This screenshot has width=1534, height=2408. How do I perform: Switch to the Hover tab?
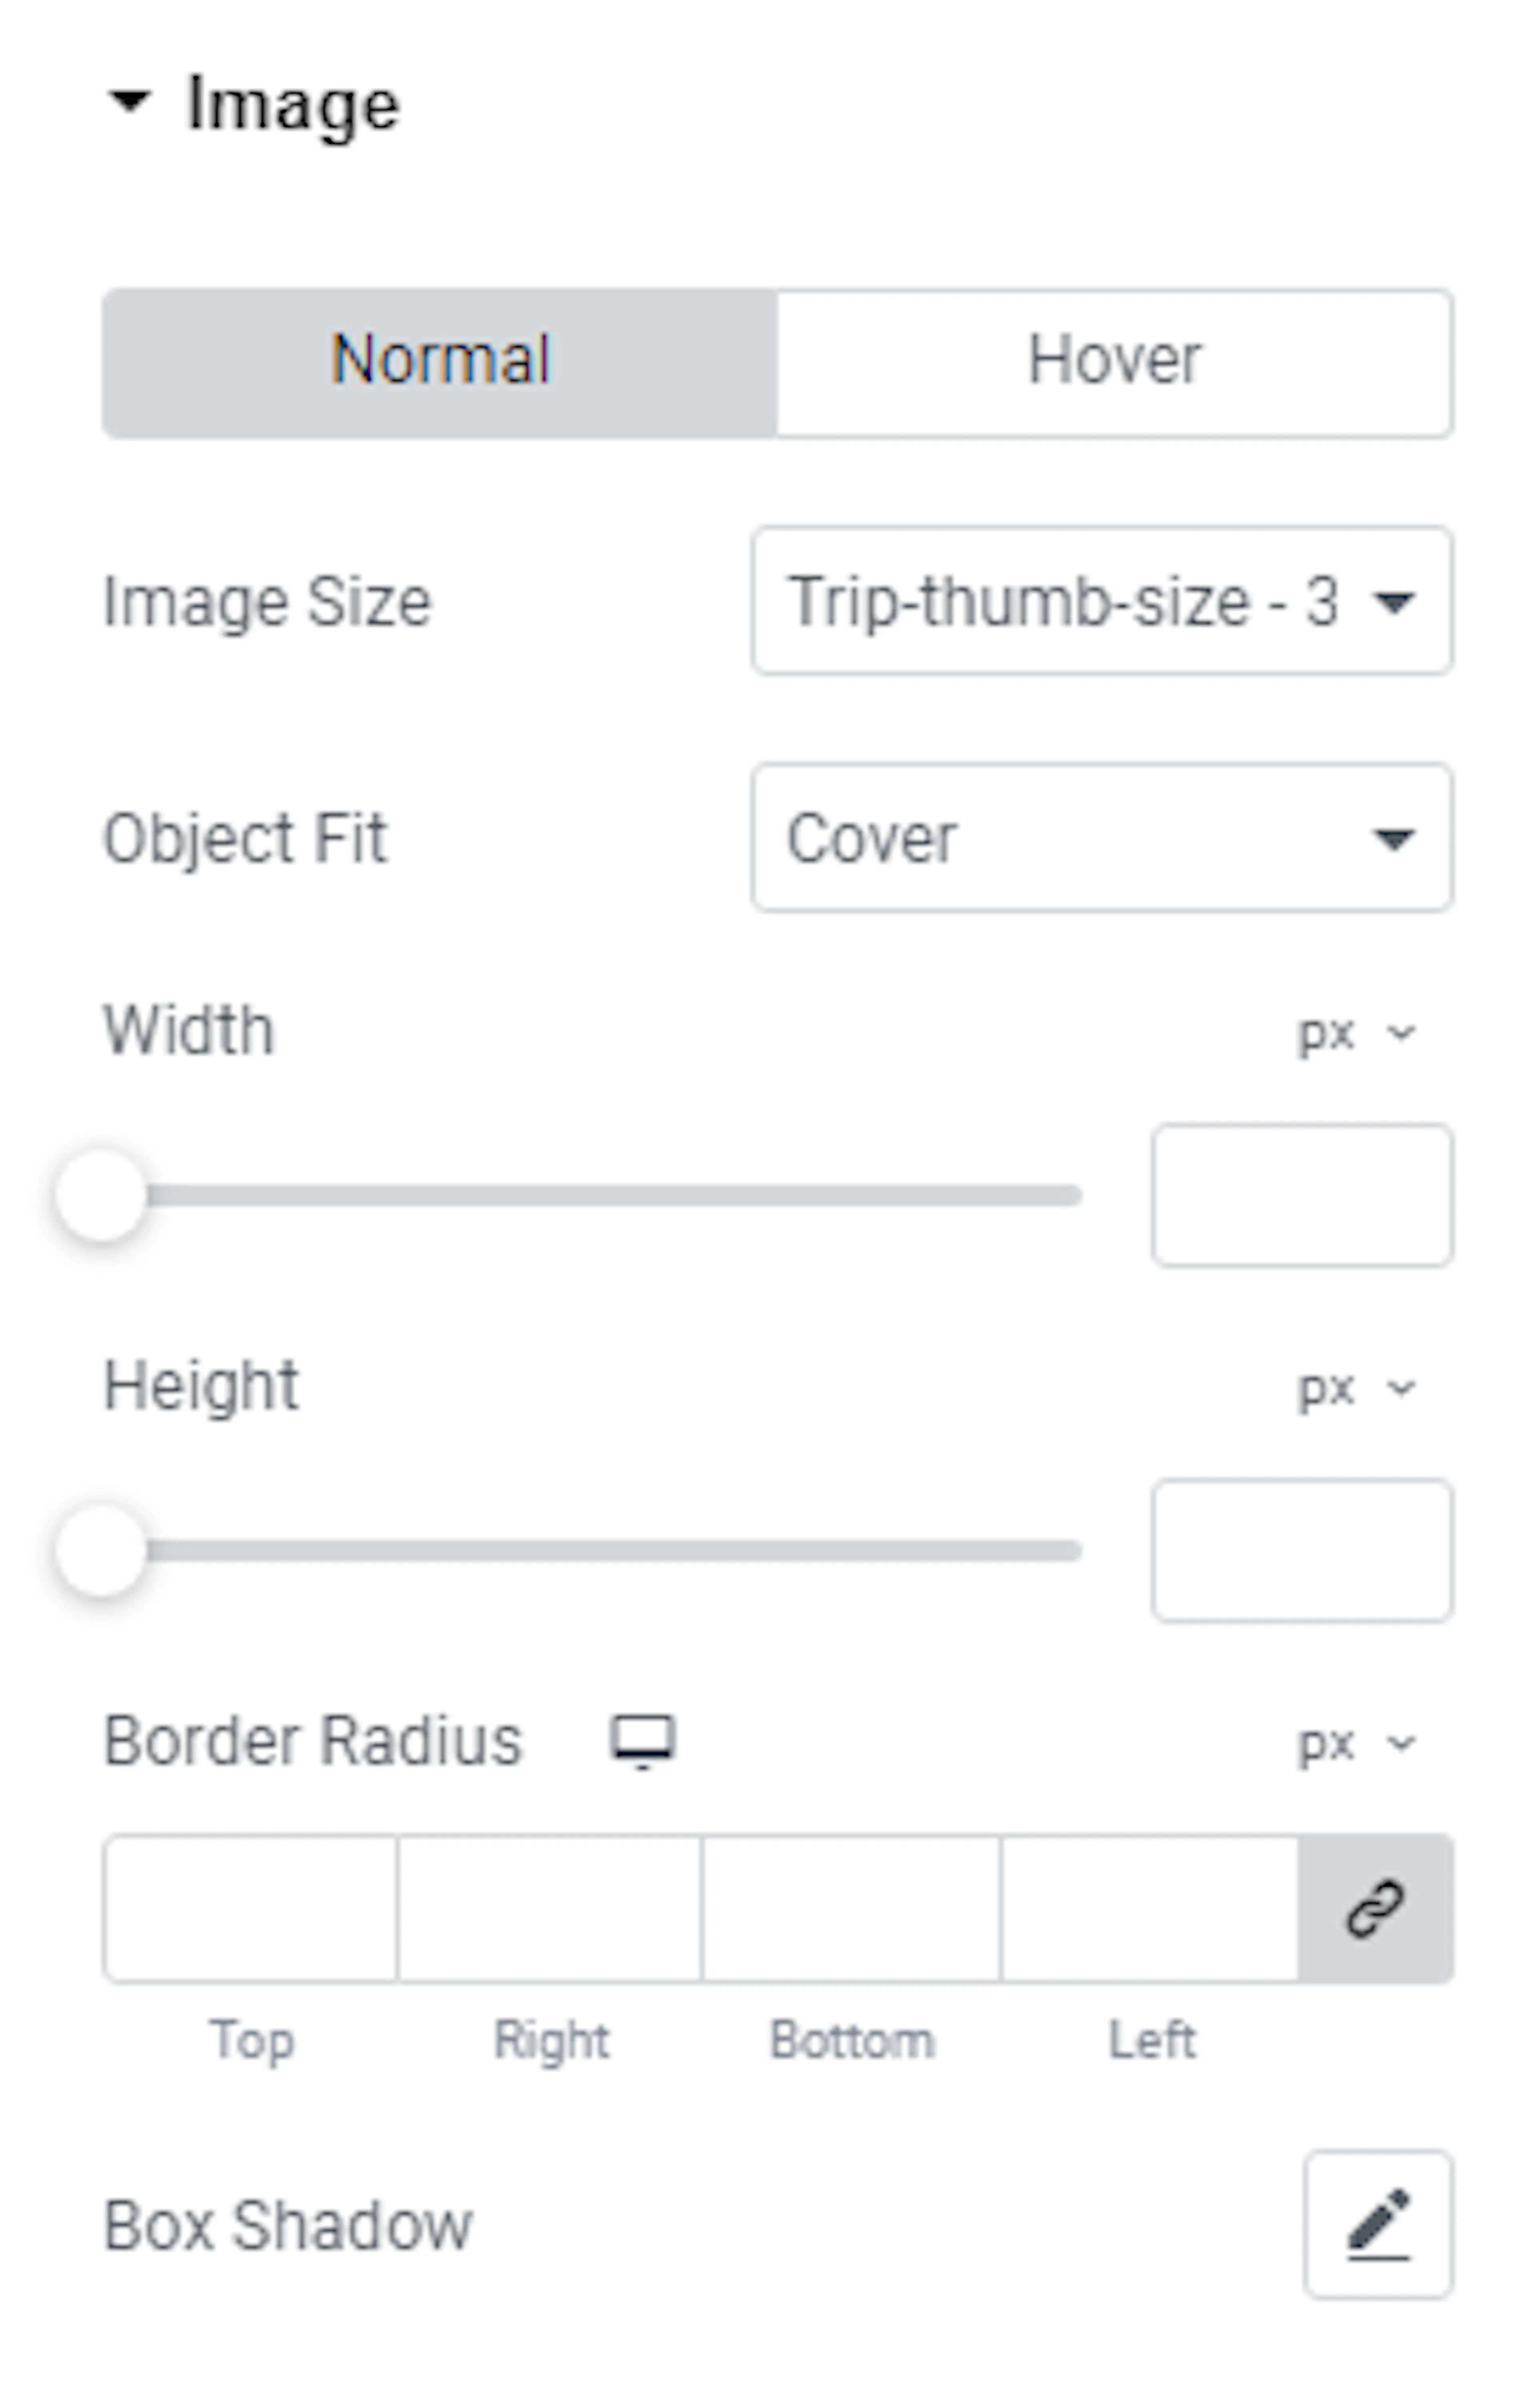click(x=1114, y=362)
